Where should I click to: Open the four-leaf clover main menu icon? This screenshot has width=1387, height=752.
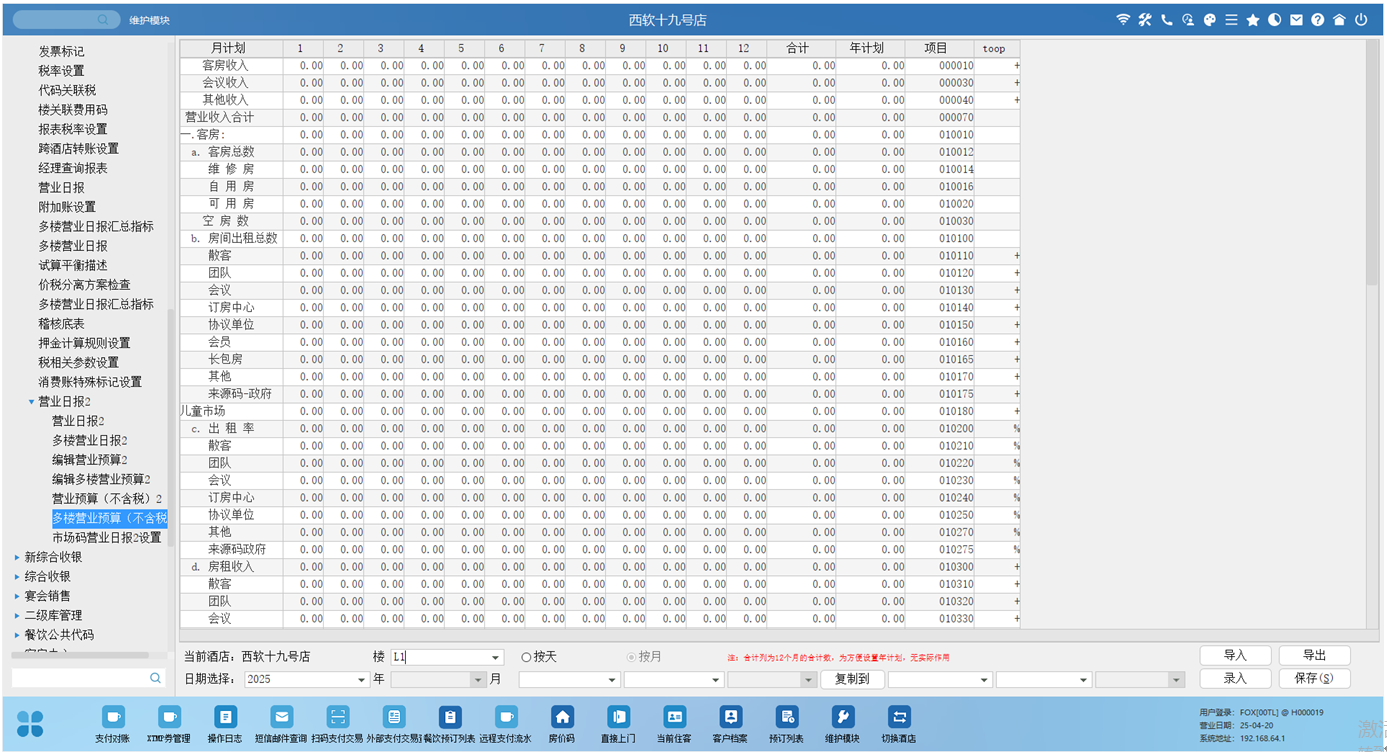31,723
